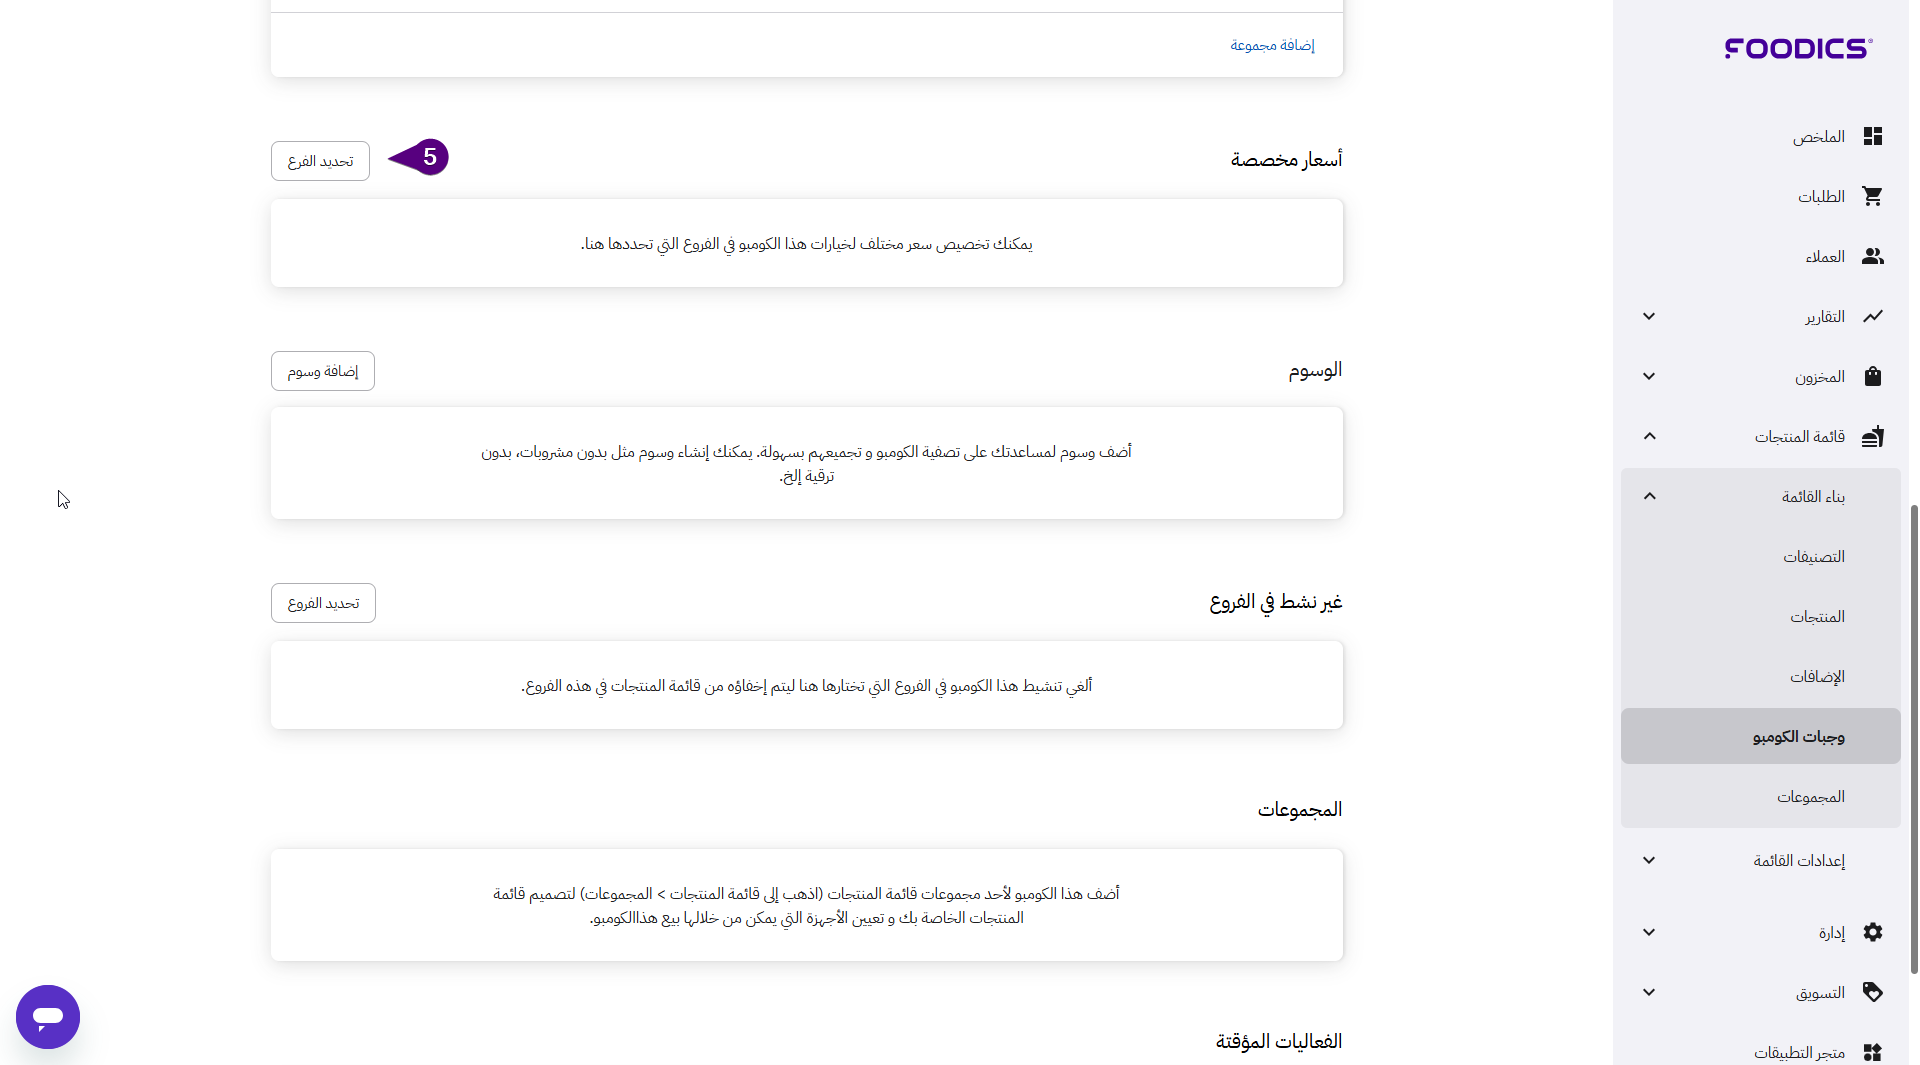Viewport: 1920px width, 1065px height.
Task: Open the live chat bubble widget
Action: pos(48,1016)
